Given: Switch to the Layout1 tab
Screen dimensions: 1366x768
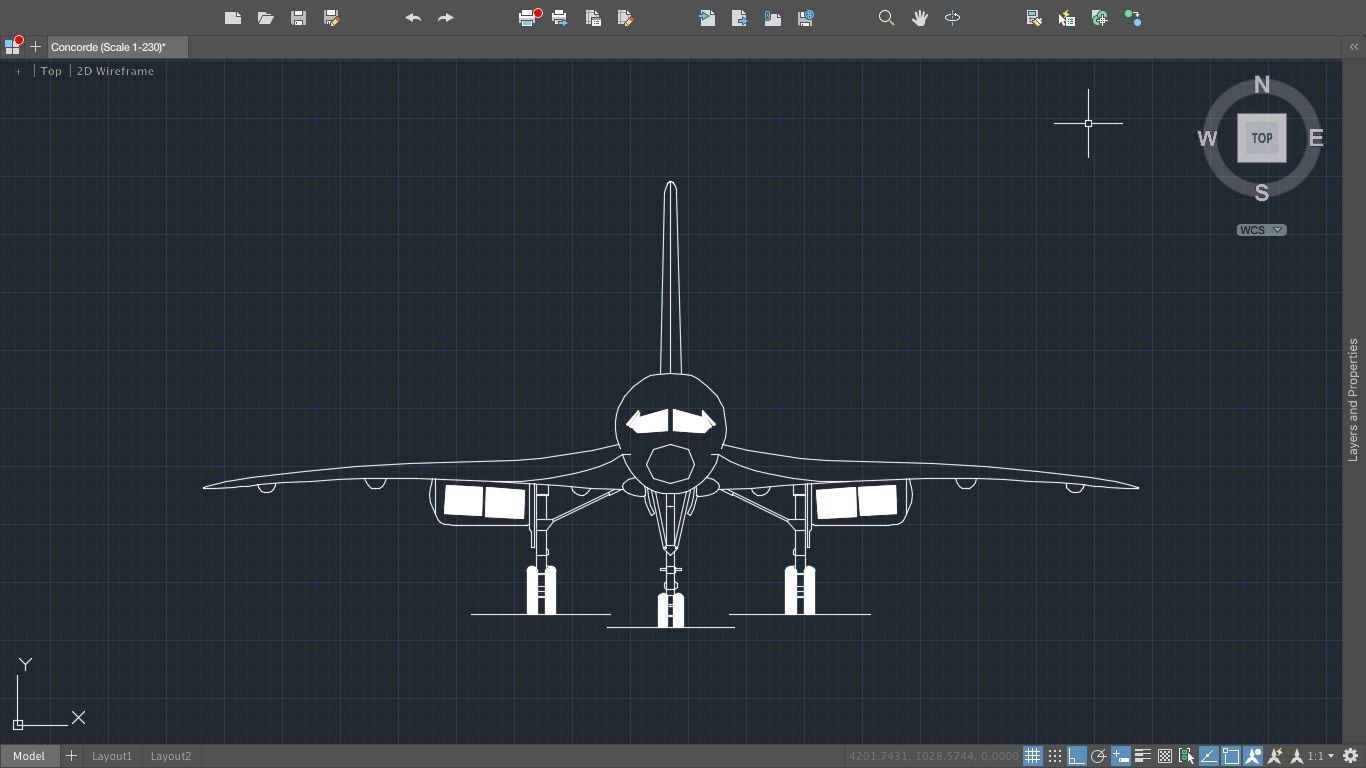Looking at the screenshot, I should click(x=111, y=755).
